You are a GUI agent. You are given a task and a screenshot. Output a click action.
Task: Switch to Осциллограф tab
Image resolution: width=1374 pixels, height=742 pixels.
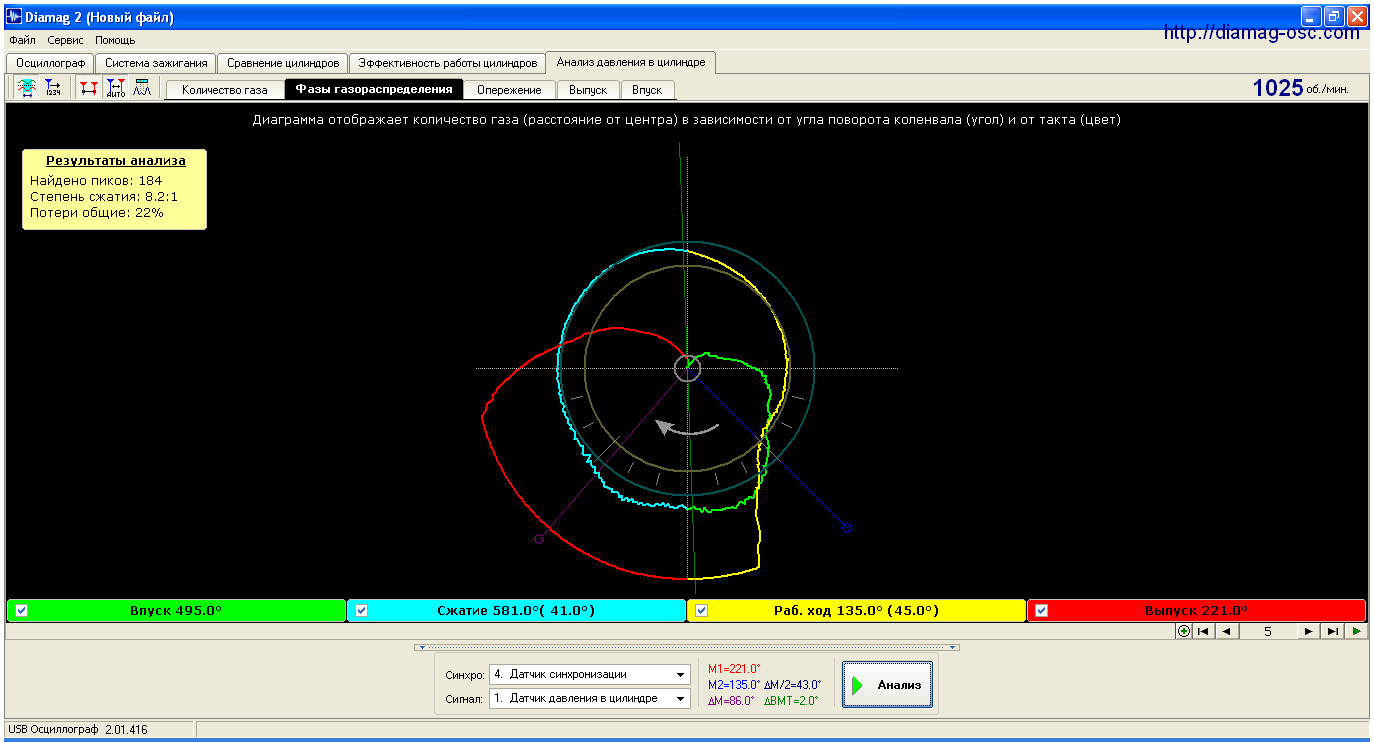pos(51,63)
